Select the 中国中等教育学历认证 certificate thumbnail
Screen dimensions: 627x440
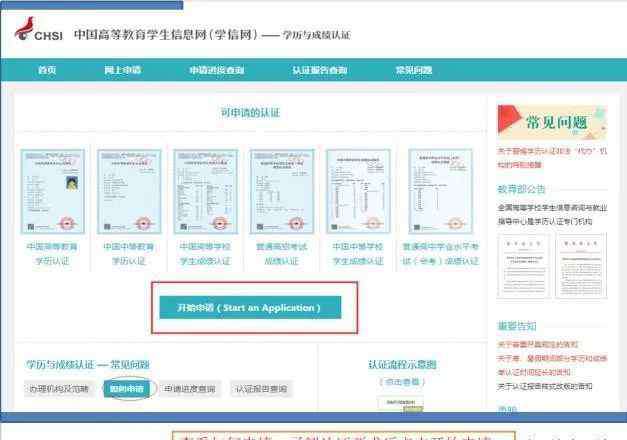pyautogui.click(x=129, y=191)
